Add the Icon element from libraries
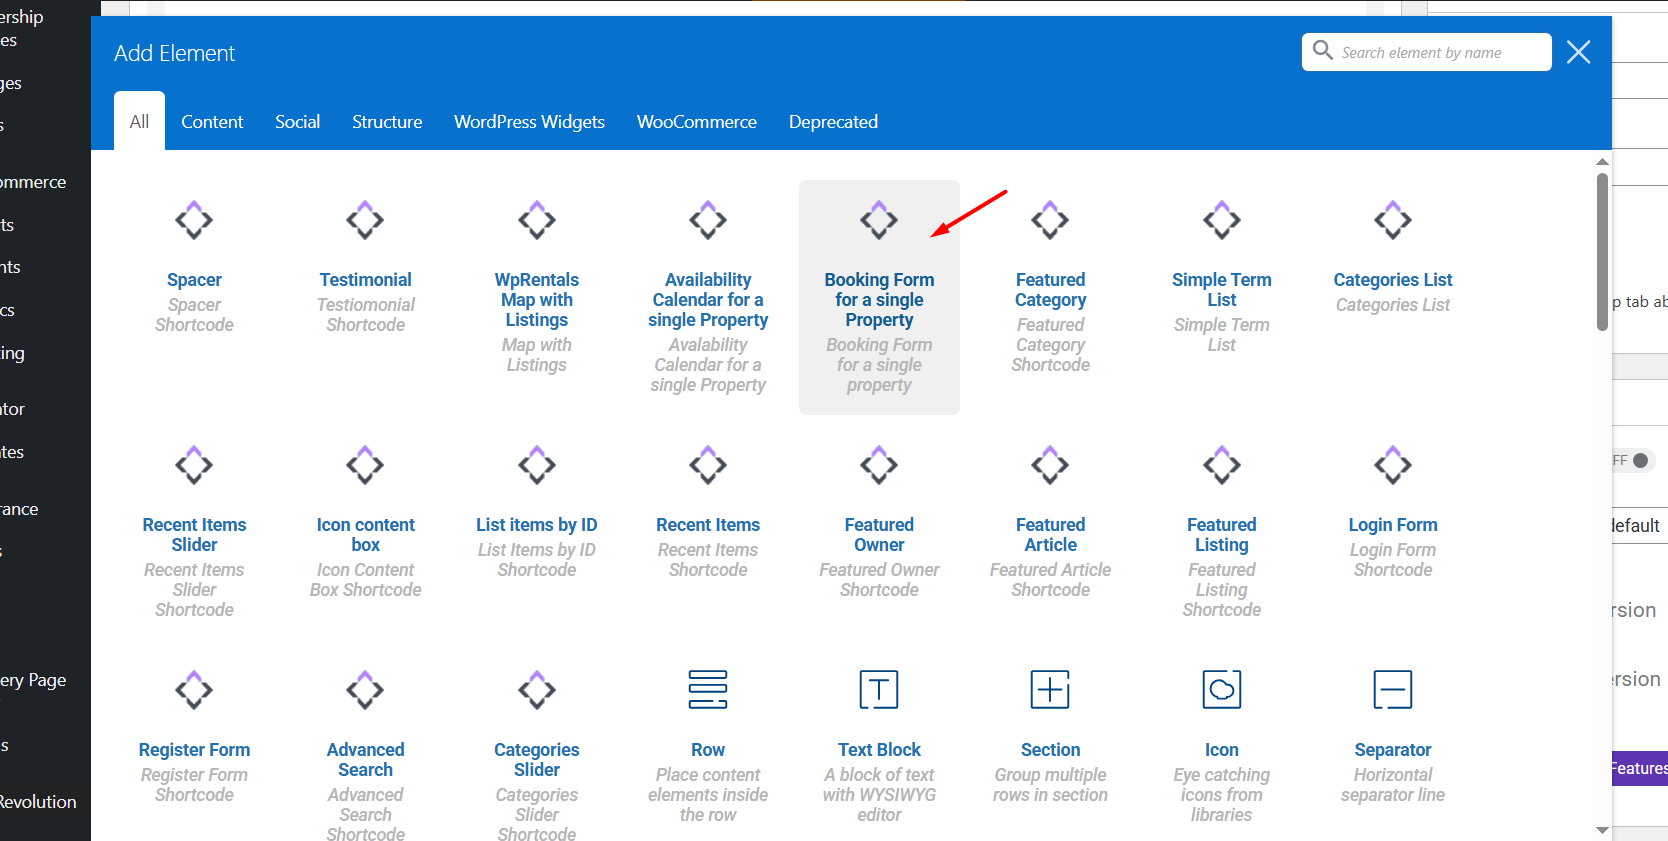 point(1221,749)
